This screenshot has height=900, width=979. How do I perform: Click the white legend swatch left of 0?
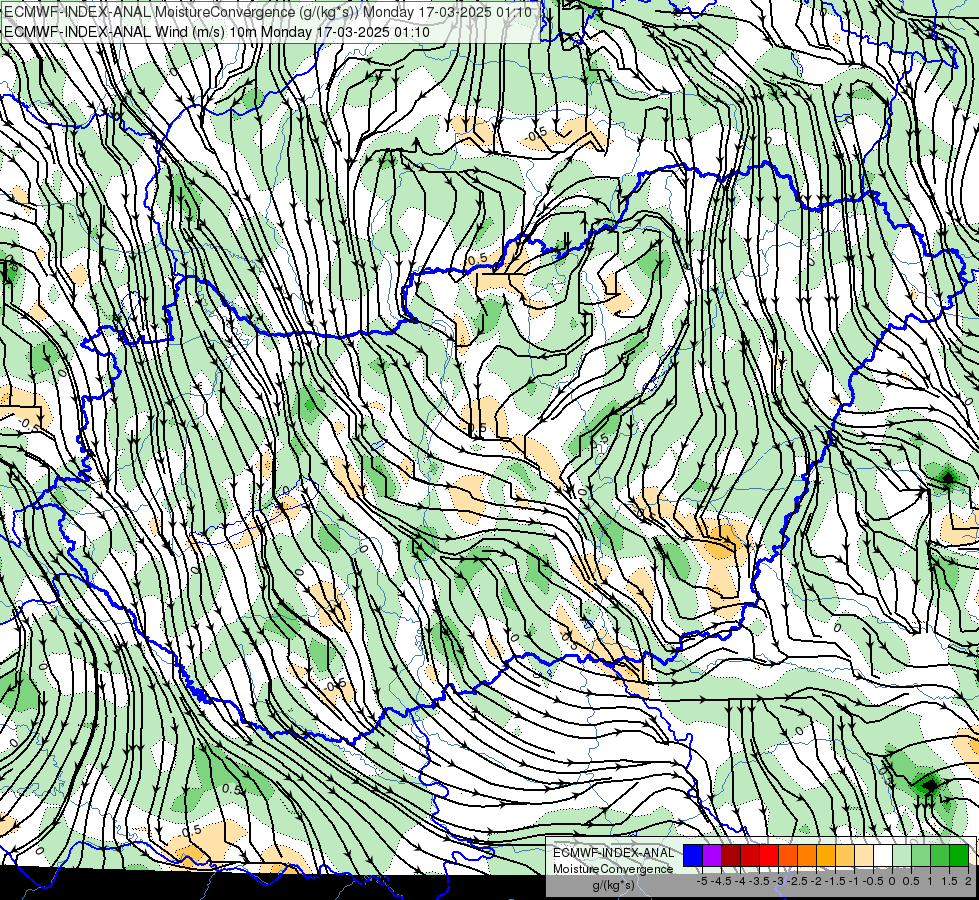click(883, 855)
